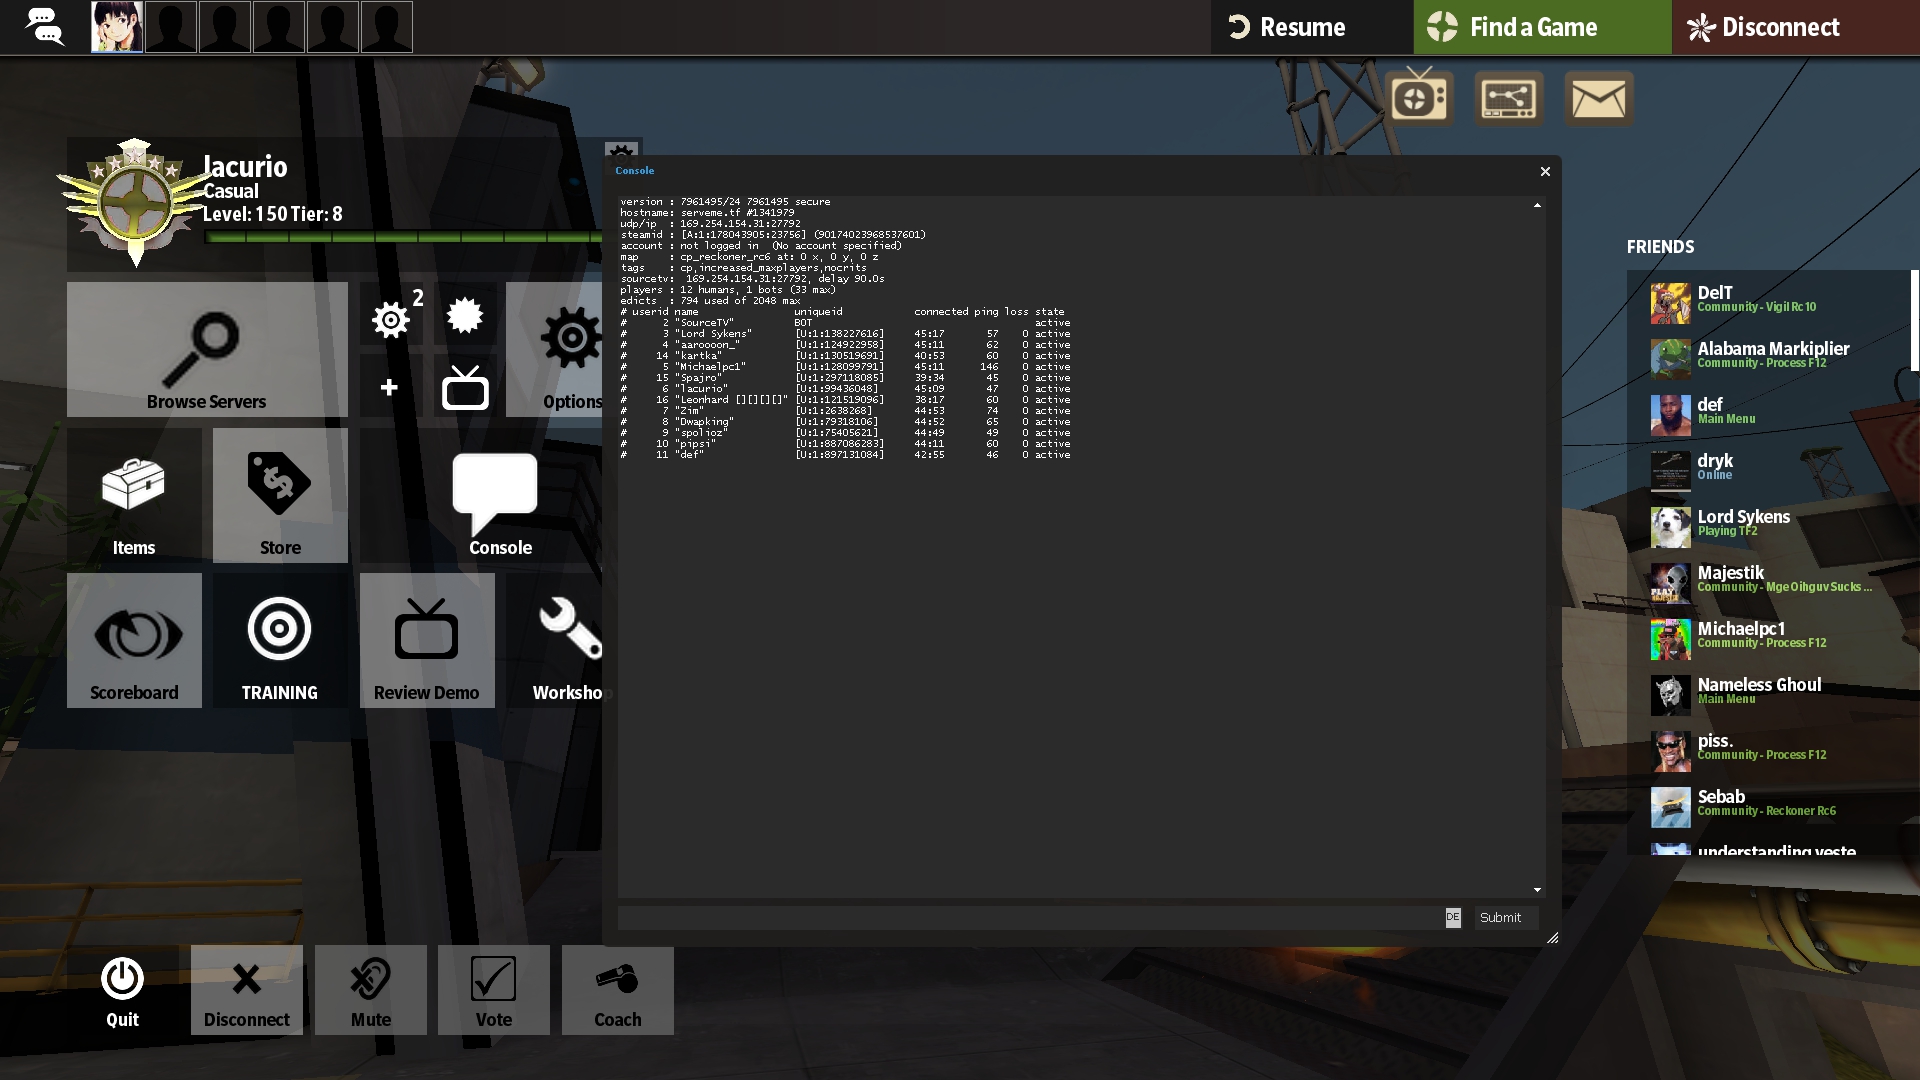Click the bottom Disconnect X tile

coord(247,990)
